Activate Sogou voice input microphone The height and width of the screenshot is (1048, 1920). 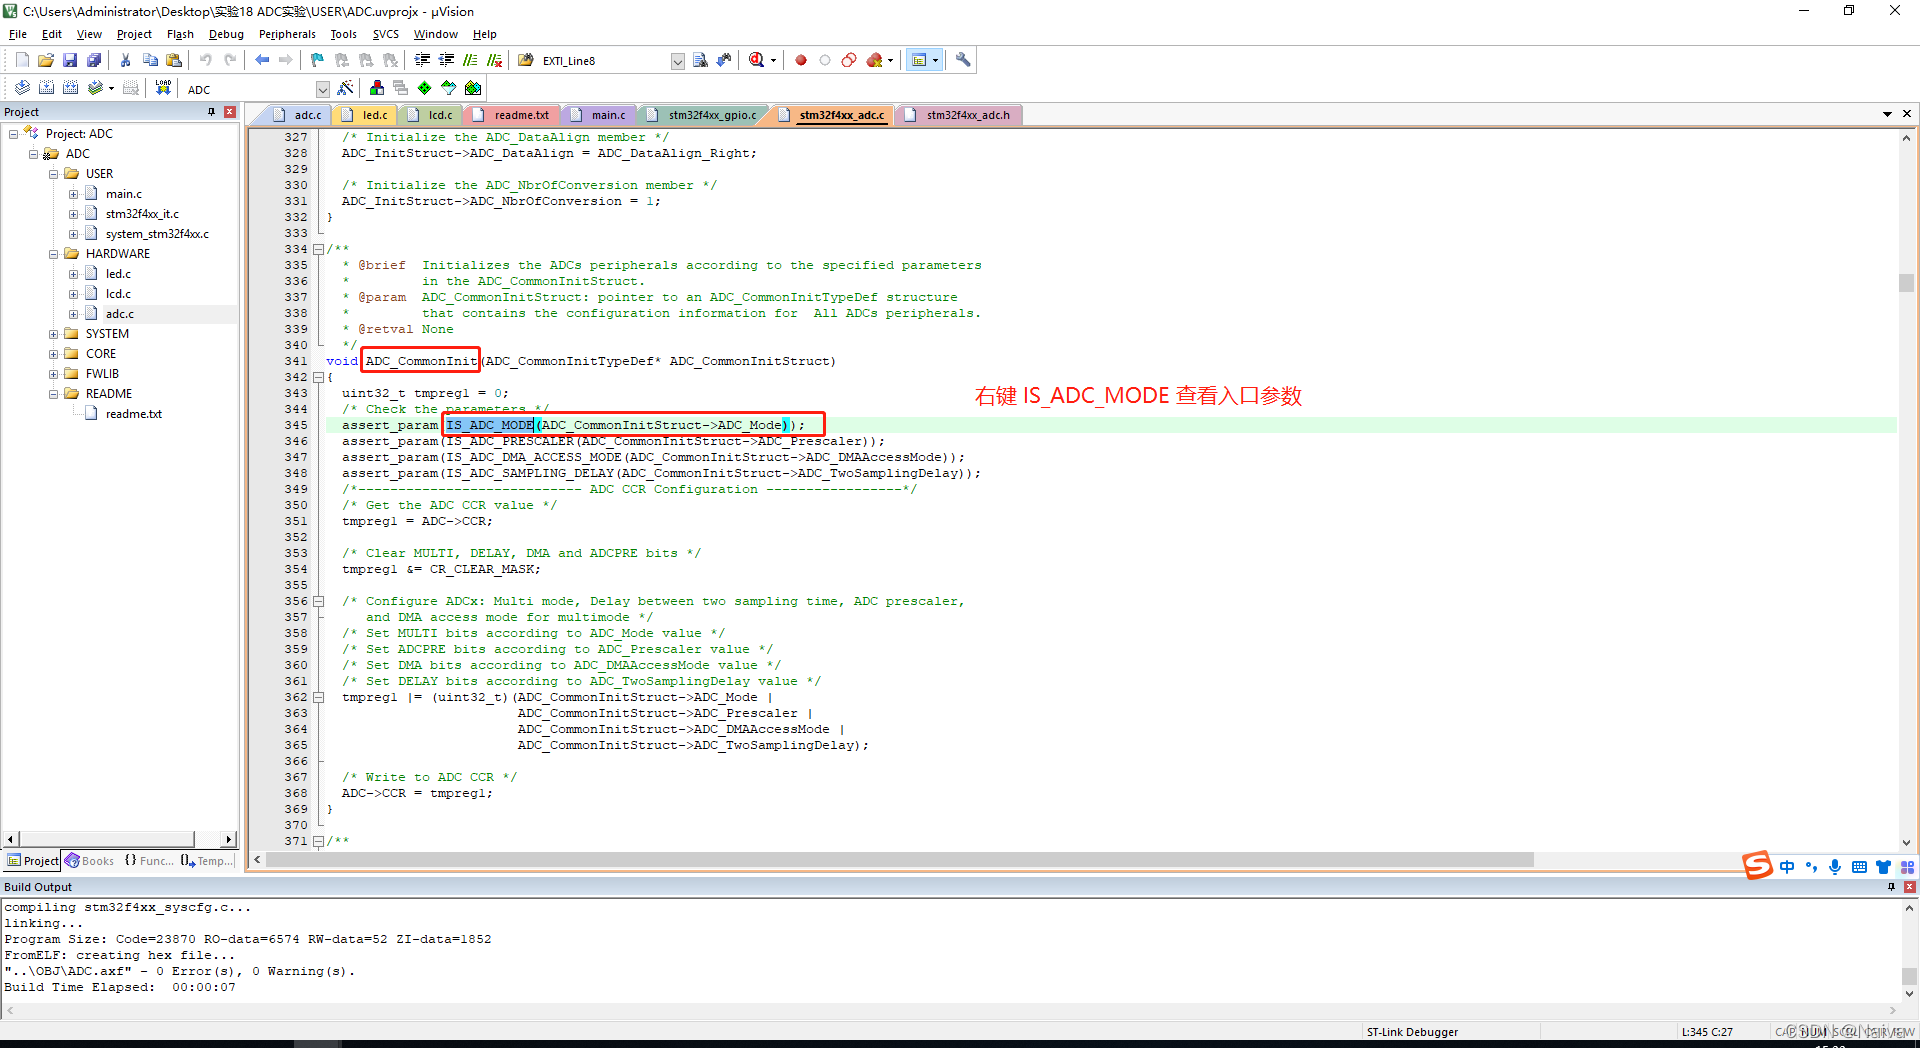click(1835, 867)
